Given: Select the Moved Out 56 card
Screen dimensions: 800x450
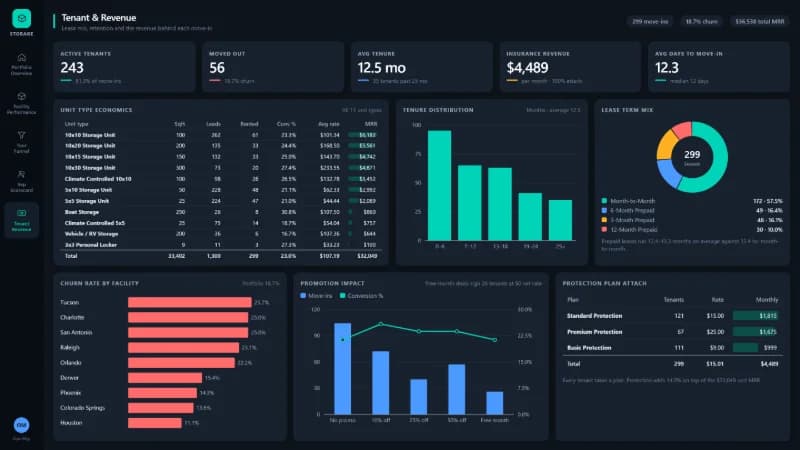Looking at the screenshot, I should coord(273,67).
